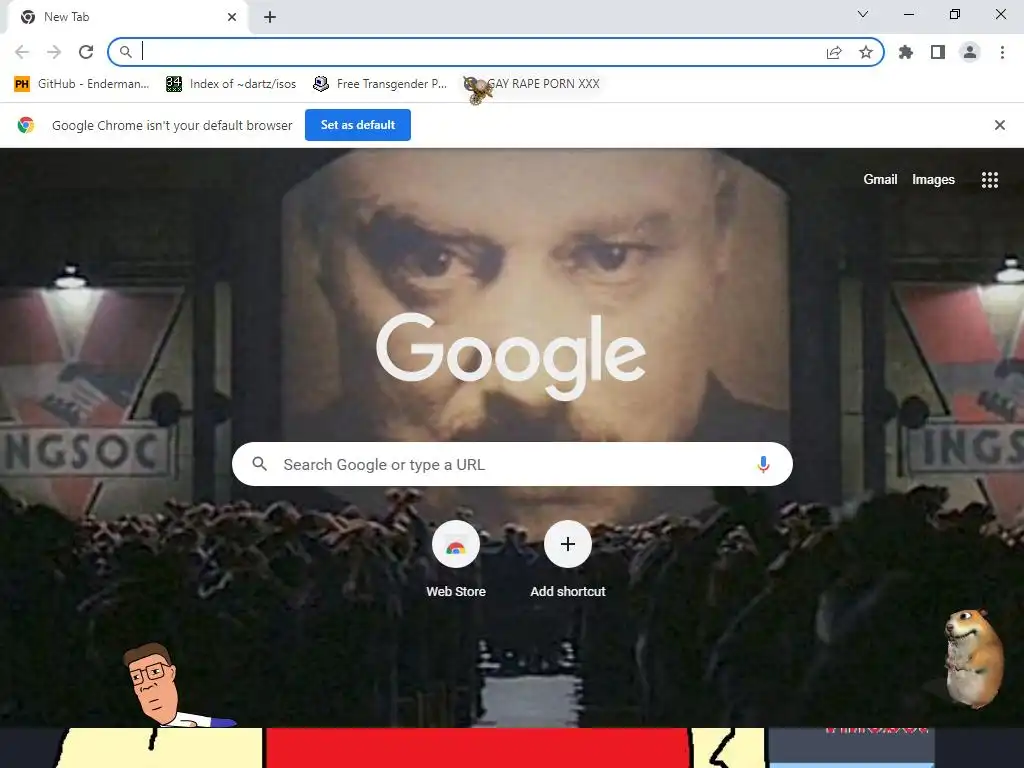Open Google Images link

(933, 179)
